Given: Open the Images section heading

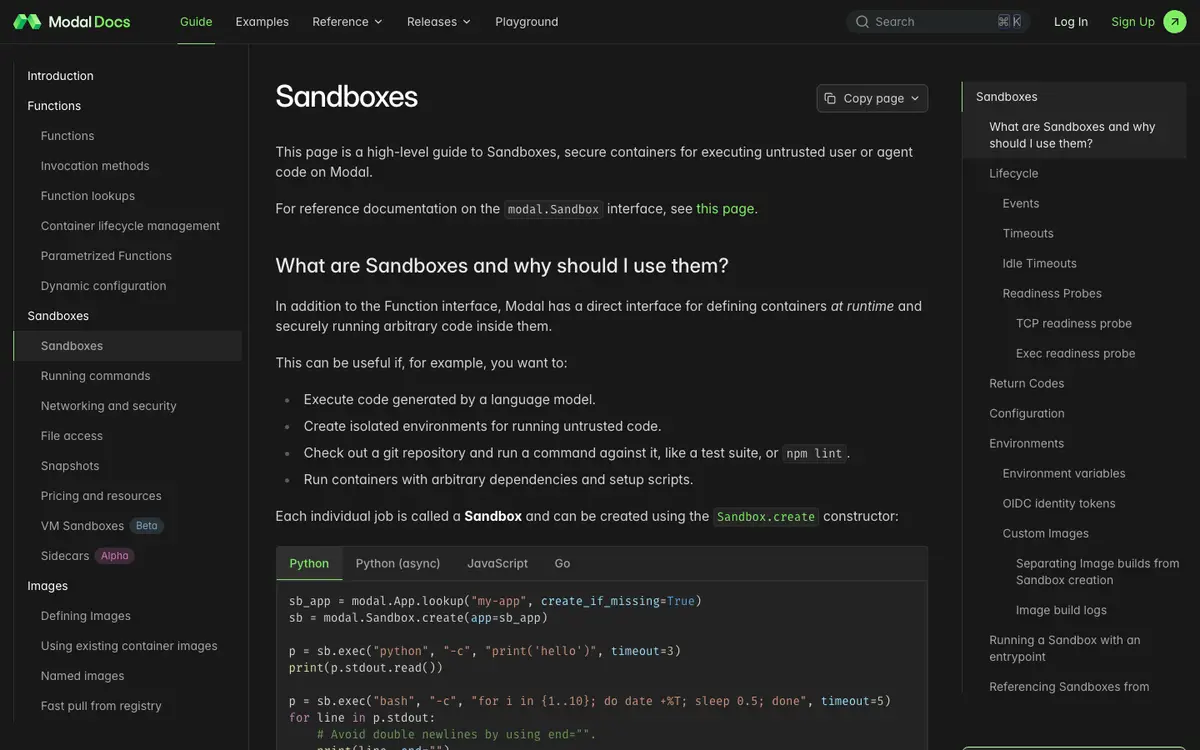Looking at the screenshot, I should [48, 586].
